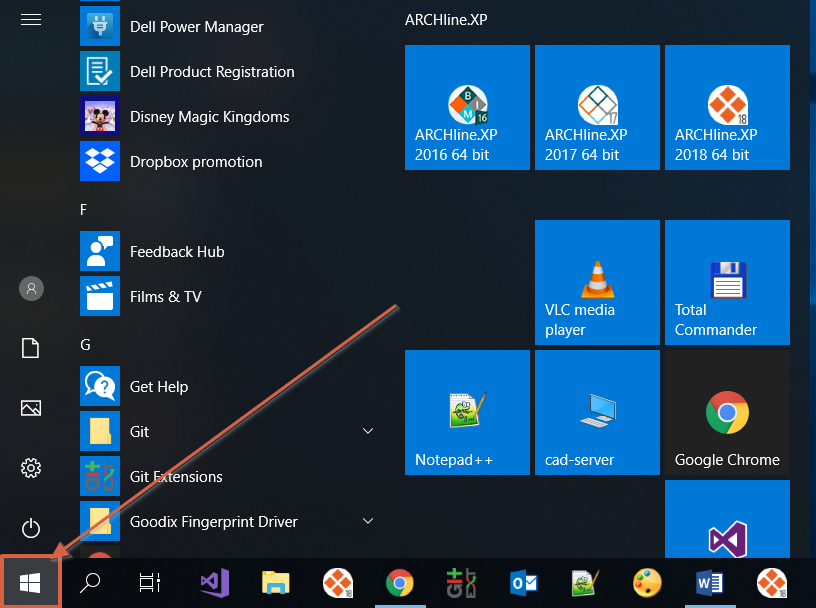Screen dimensions: 816x608
Task: Click the F letter header in app list
Action: (x=83, y=210)
